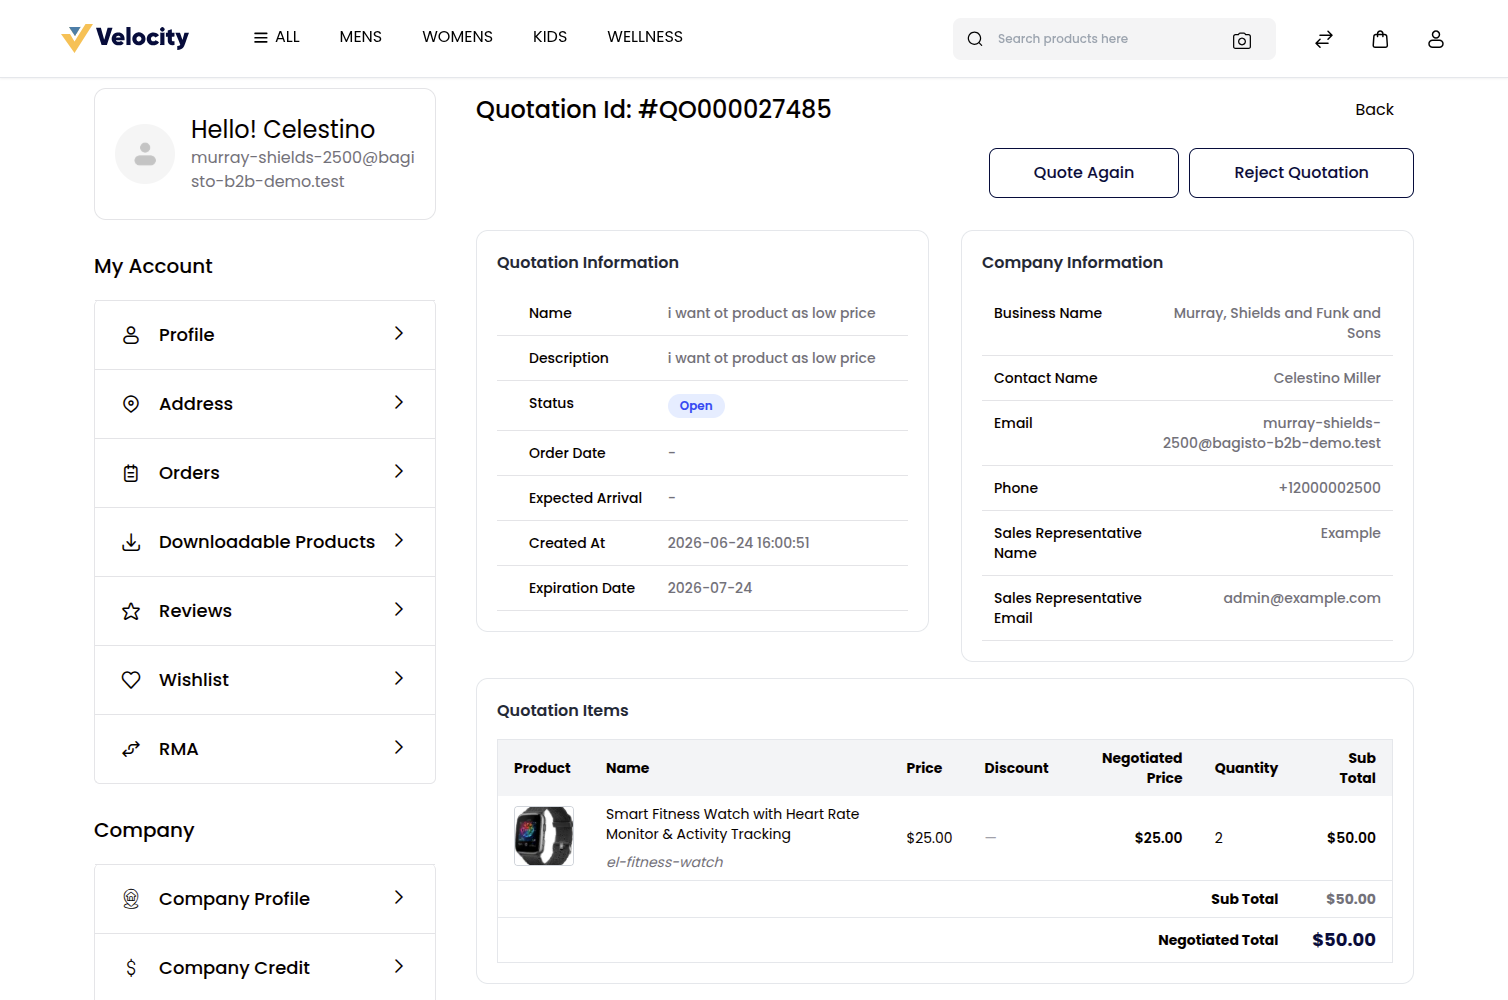Click the Company Profile badge icon
The width and height of the screenshot is (1508, 1000).
(x=131, y=899)
